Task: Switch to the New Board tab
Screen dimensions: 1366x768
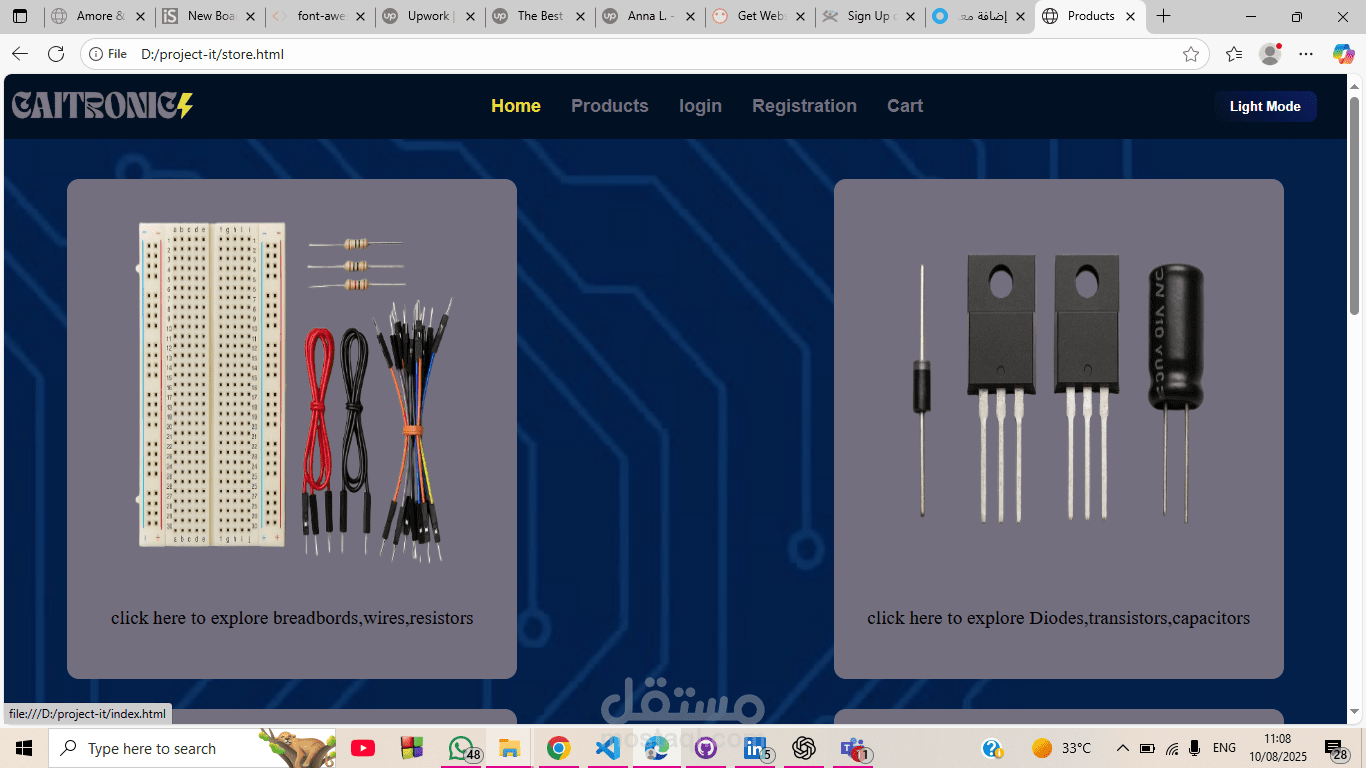Action: click(208, 16)
